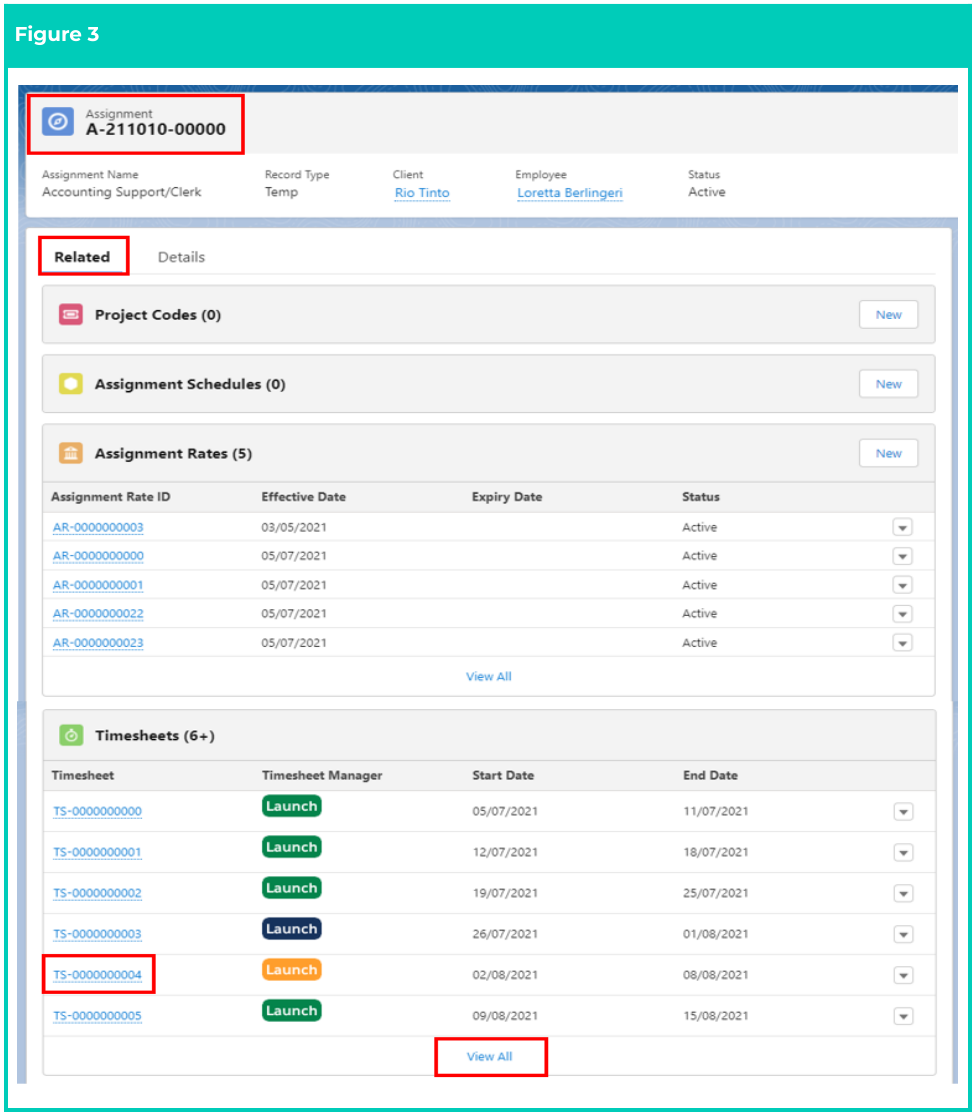976x1116 pixels.
Task: Open rate AR-0000000000
Action: (x=98, y=556)
